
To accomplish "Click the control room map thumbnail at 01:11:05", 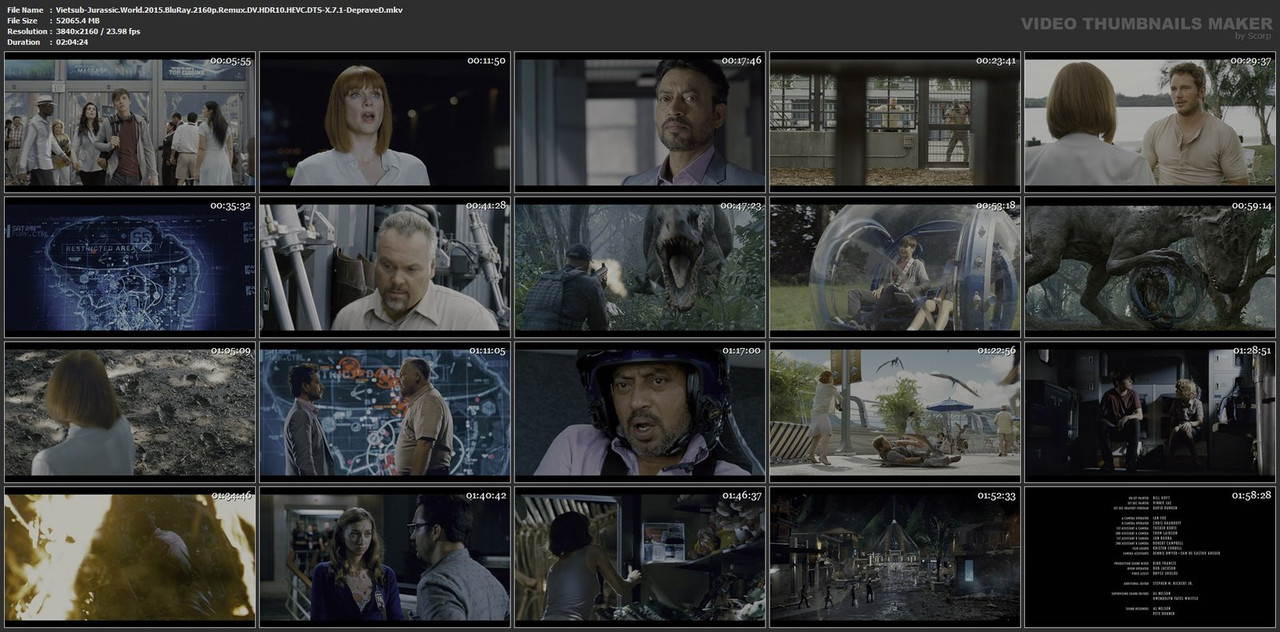I will point(385,412).
